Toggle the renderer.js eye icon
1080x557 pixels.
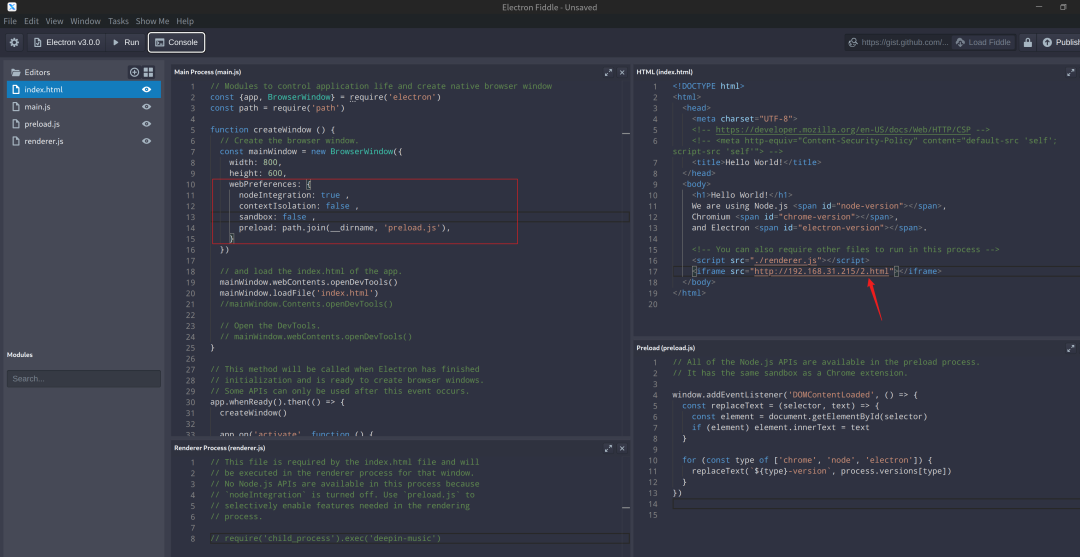(147, 141)
